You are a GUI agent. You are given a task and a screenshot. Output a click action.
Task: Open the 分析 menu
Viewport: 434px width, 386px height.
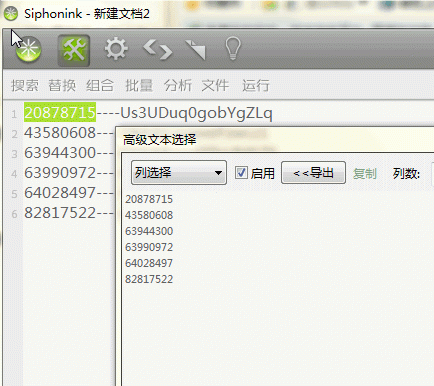click(178, 86)
